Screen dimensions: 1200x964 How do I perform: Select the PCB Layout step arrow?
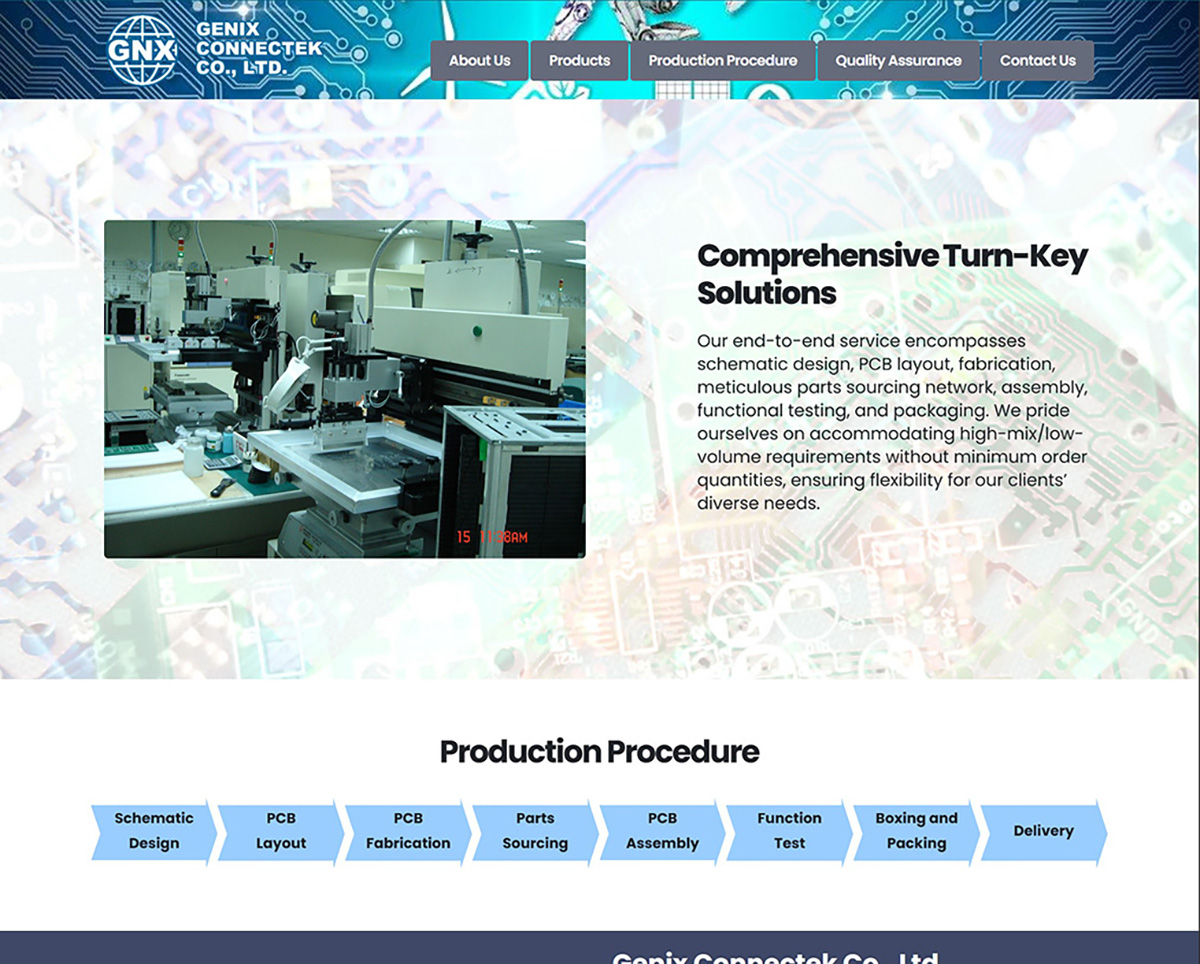click(281, 831)
